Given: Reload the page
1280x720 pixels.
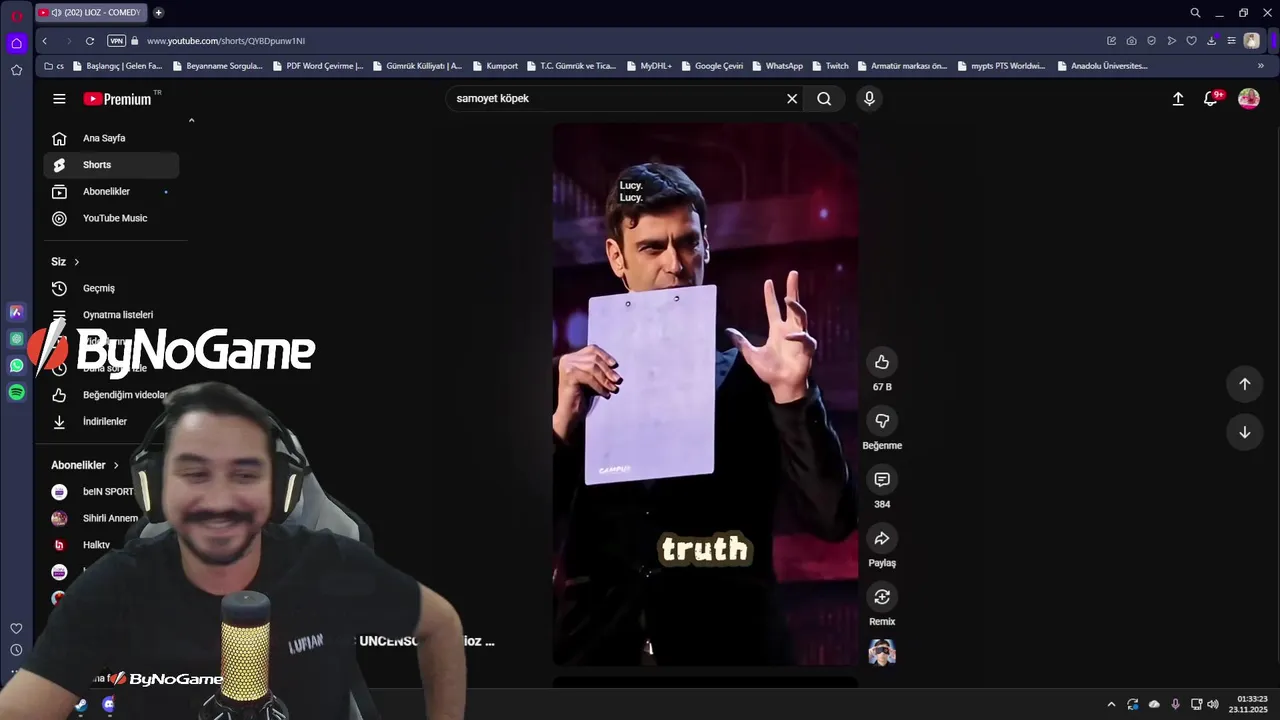Looking at the screenshot, I should coord(90,41).
